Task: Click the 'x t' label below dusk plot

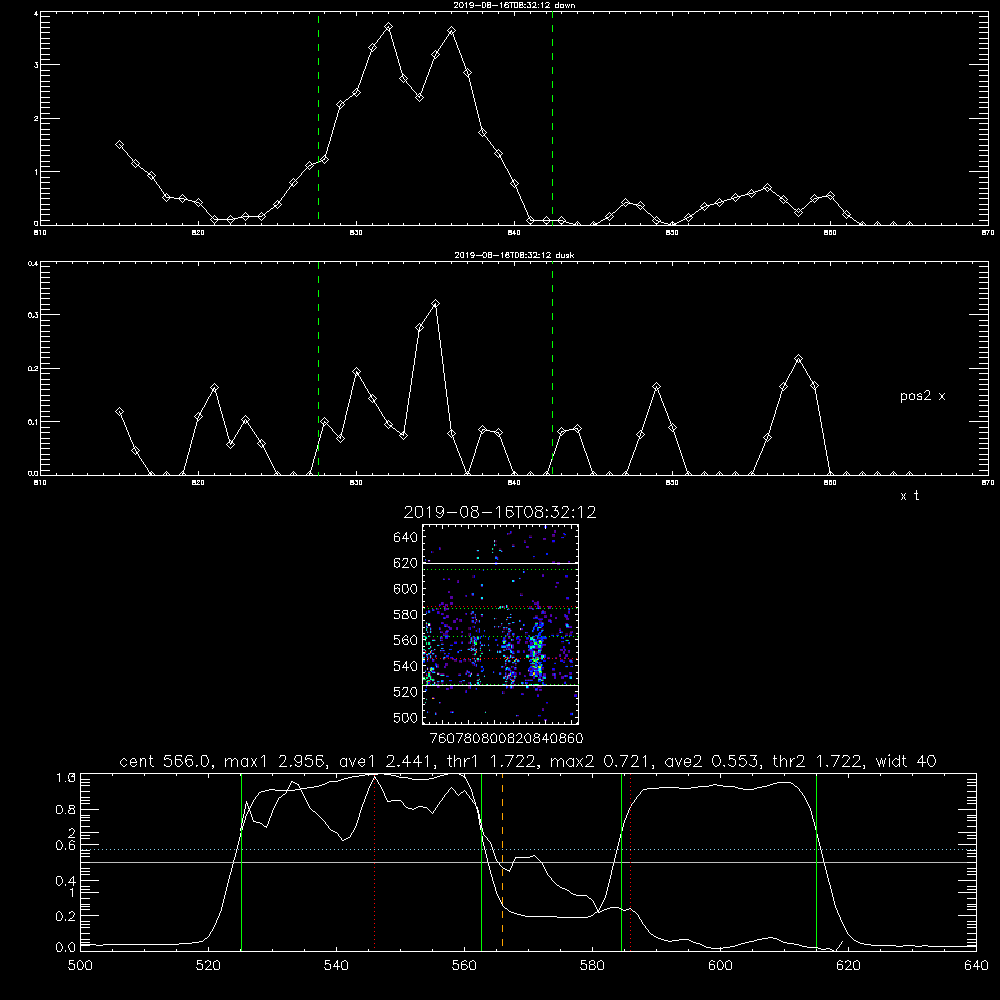Action: tap(909, 496)
